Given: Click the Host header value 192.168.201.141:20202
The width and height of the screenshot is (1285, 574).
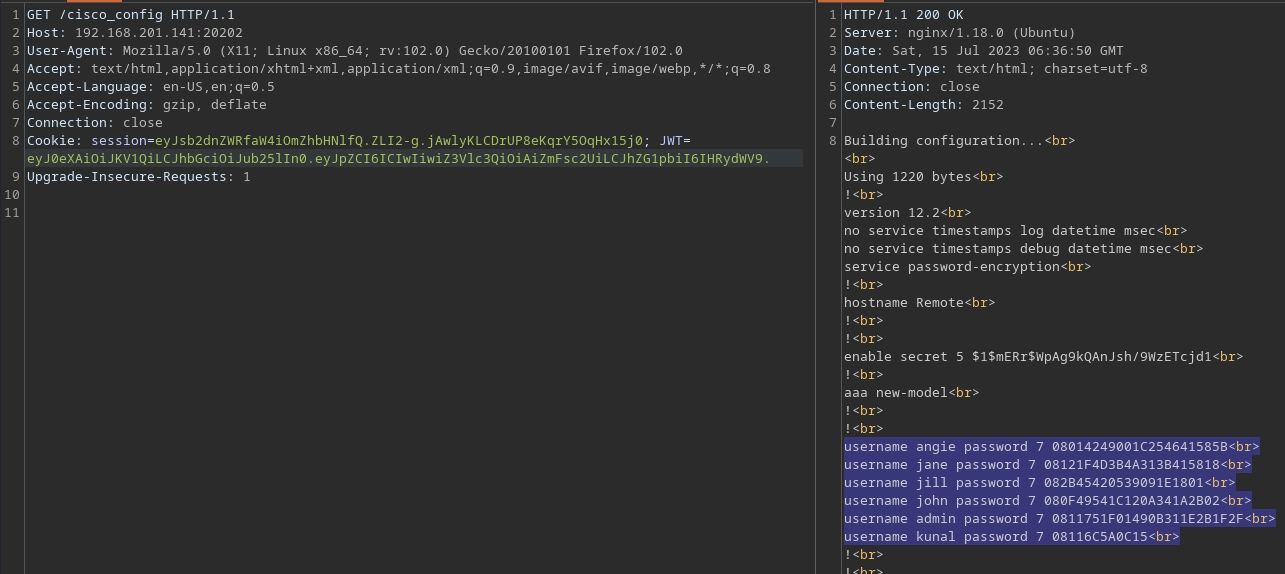Looking at the screenshot, I should pos(158,33).
